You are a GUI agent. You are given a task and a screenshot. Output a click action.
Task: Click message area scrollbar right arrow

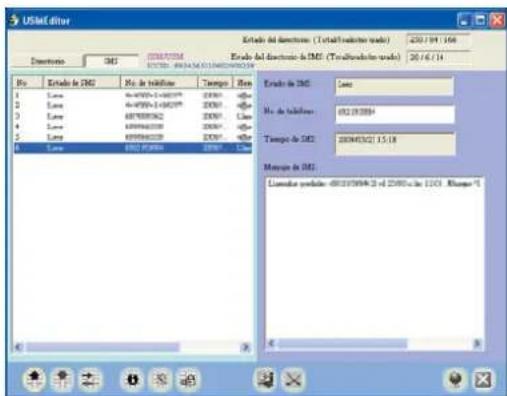(x=477, y=343)
